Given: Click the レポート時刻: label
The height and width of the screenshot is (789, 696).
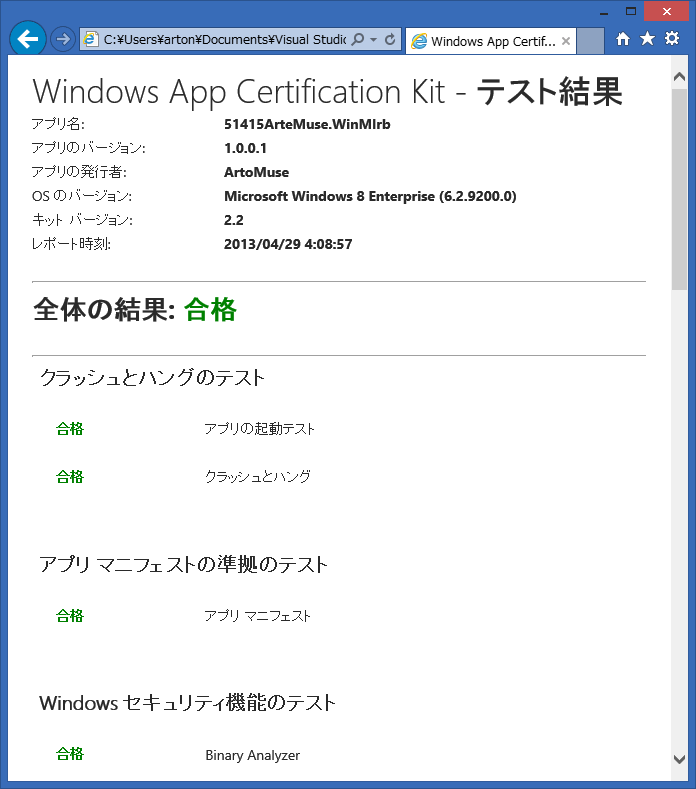Looking at the screenshot, I should coord(71,244).
